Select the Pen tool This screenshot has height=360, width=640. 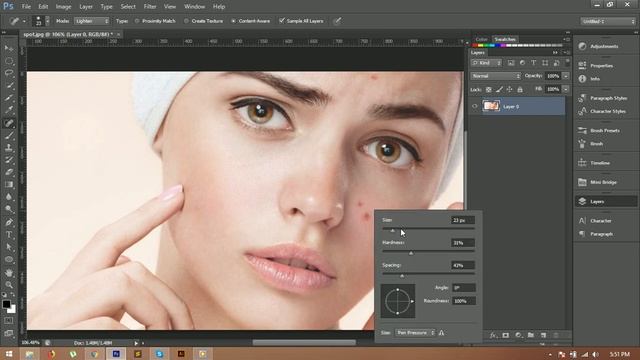tap(9, 222)
